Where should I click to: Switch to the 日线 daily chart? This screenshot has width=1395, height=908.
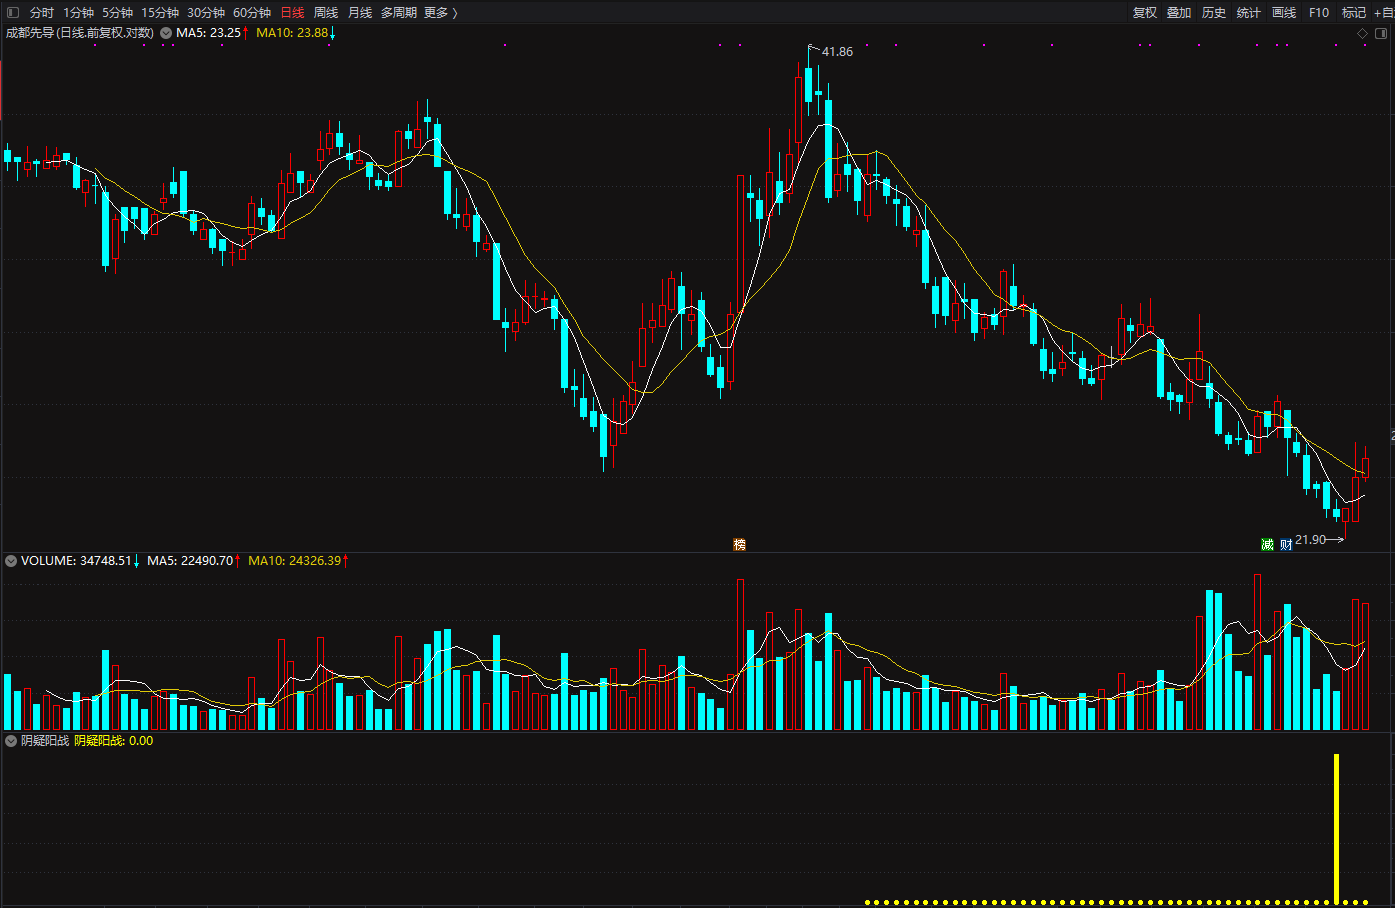292,12
